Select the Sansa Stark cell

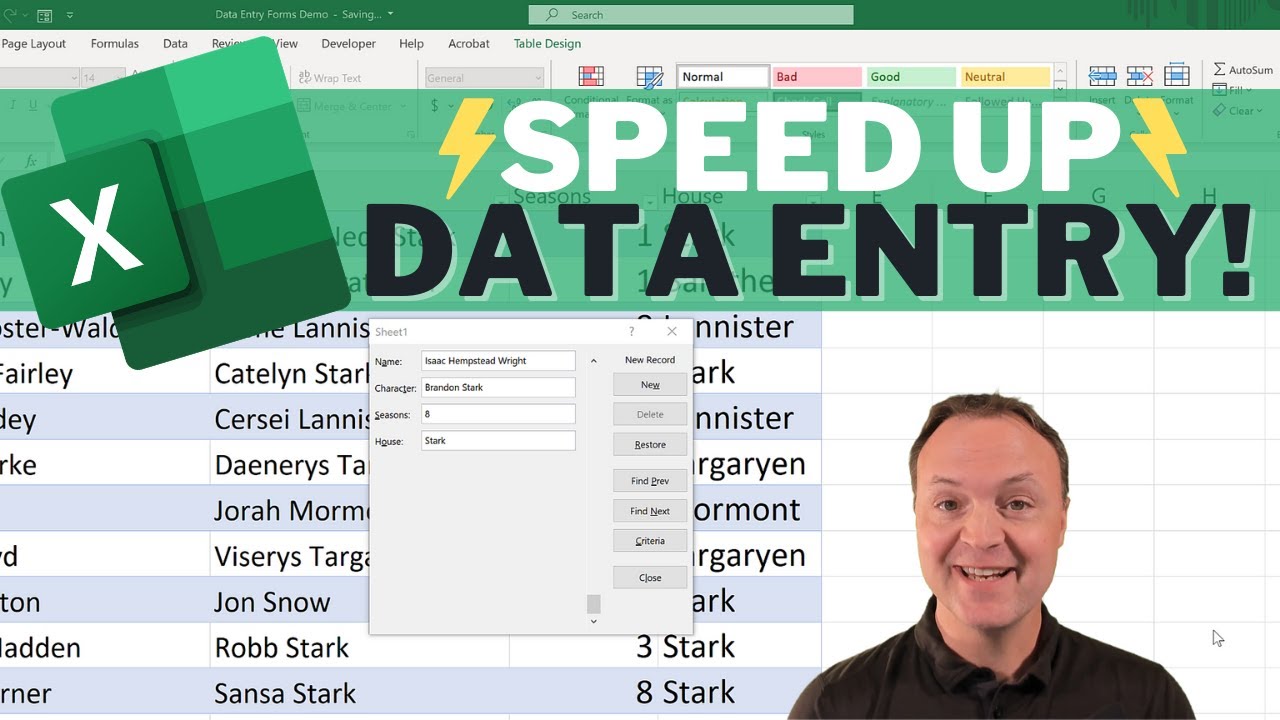point(359,693)
